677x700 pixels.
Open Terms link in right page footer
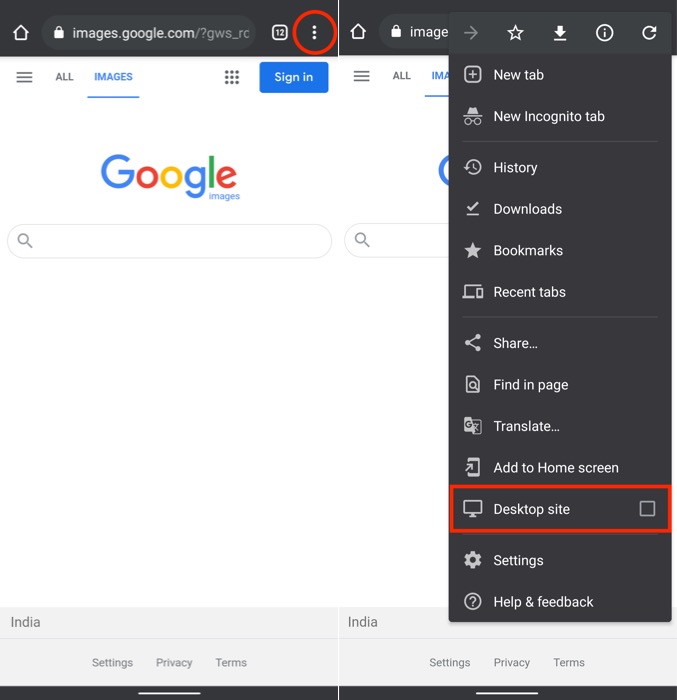pyautogui.click(x=569, y=662)
